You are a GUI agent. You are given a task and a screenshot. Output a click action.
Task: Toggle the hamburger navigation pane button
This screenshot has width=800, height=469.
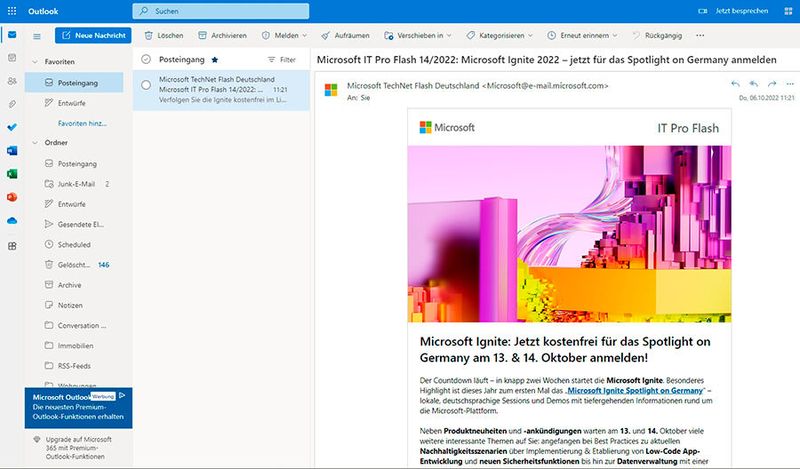(x=37, y=36)
